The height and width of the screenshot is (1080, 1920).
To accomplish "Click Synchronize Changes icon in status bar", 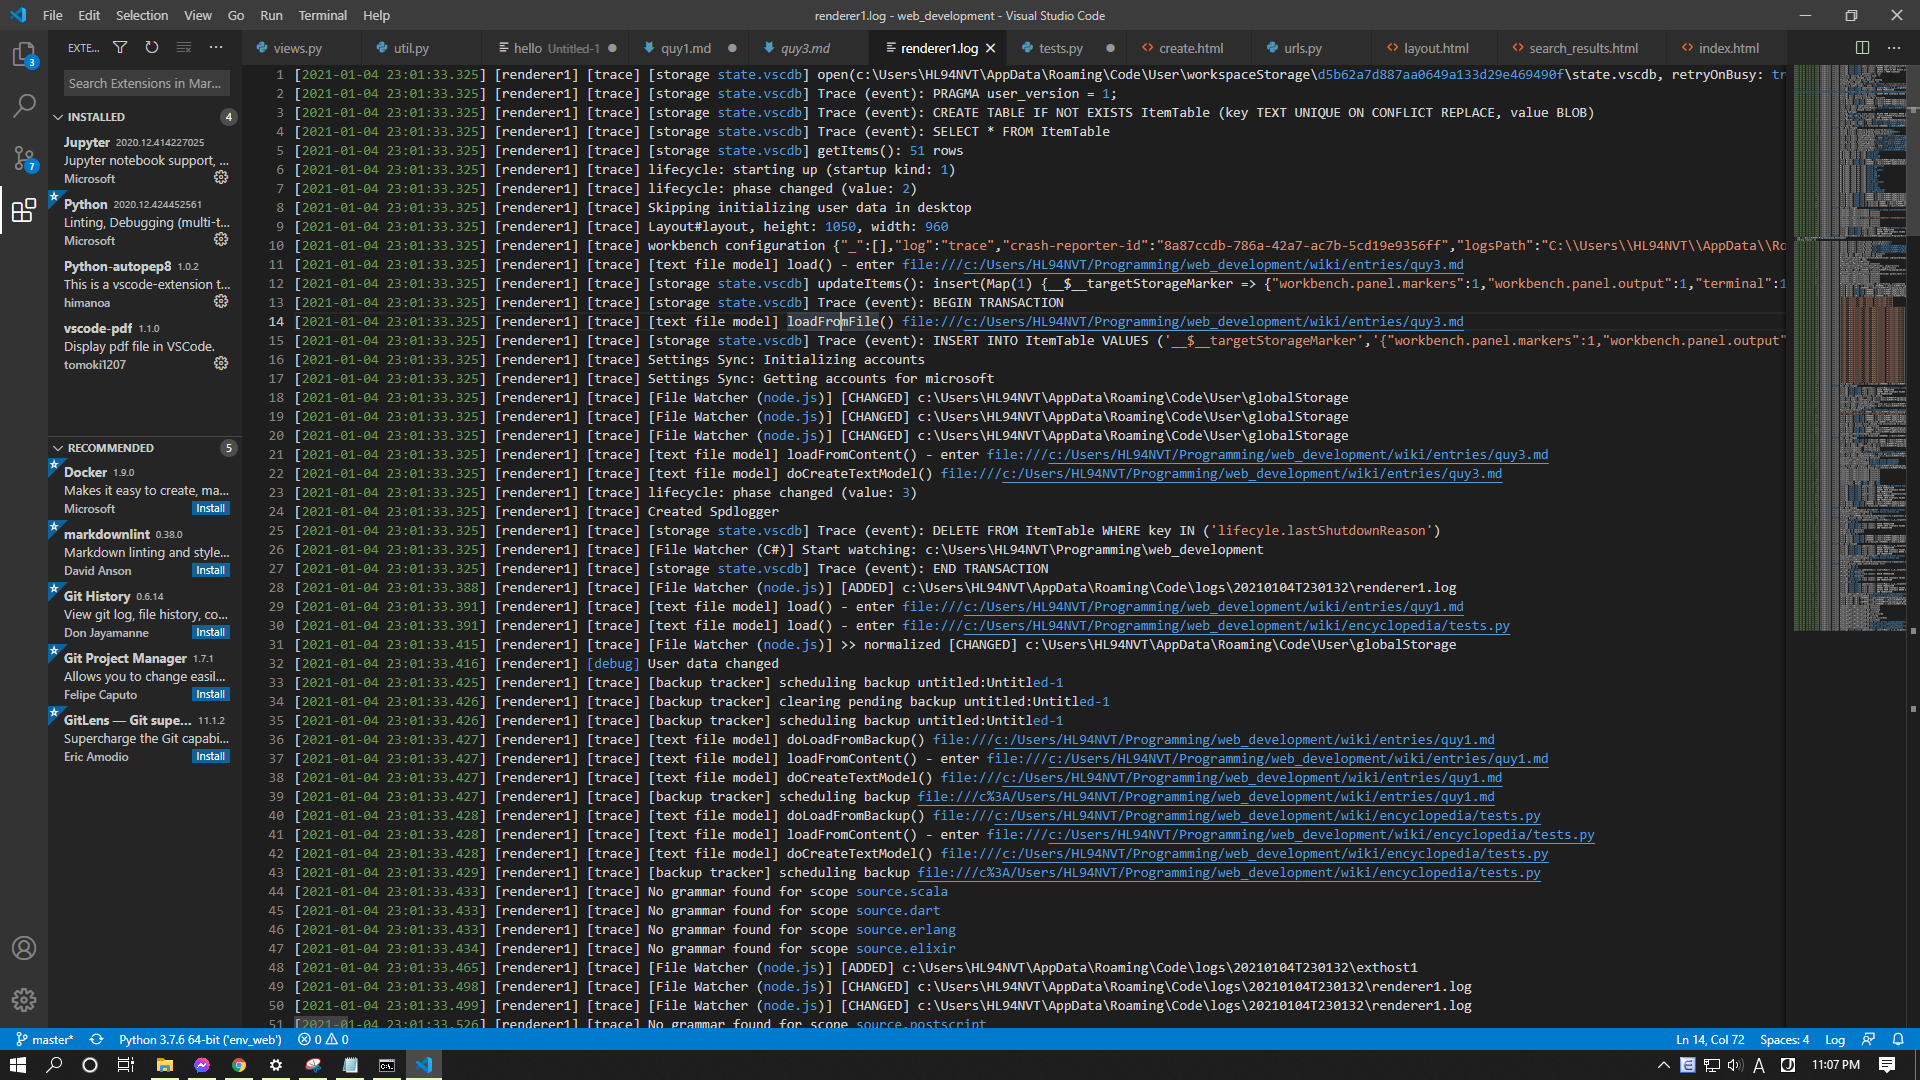I will 96,1039.
